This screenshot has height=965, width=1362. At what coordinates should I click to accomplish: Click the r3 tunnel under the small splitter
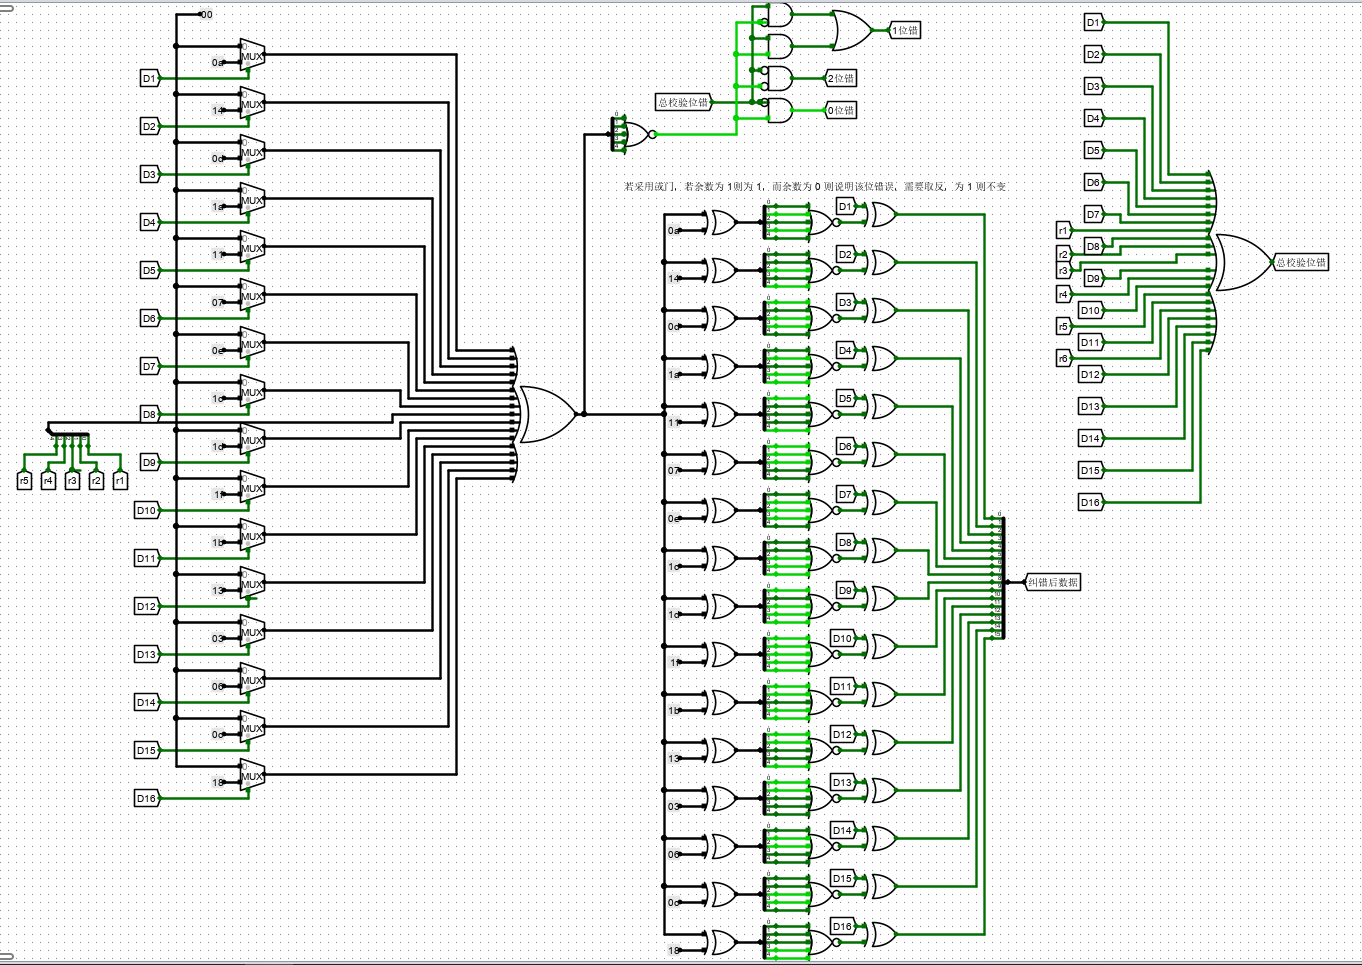72,481
